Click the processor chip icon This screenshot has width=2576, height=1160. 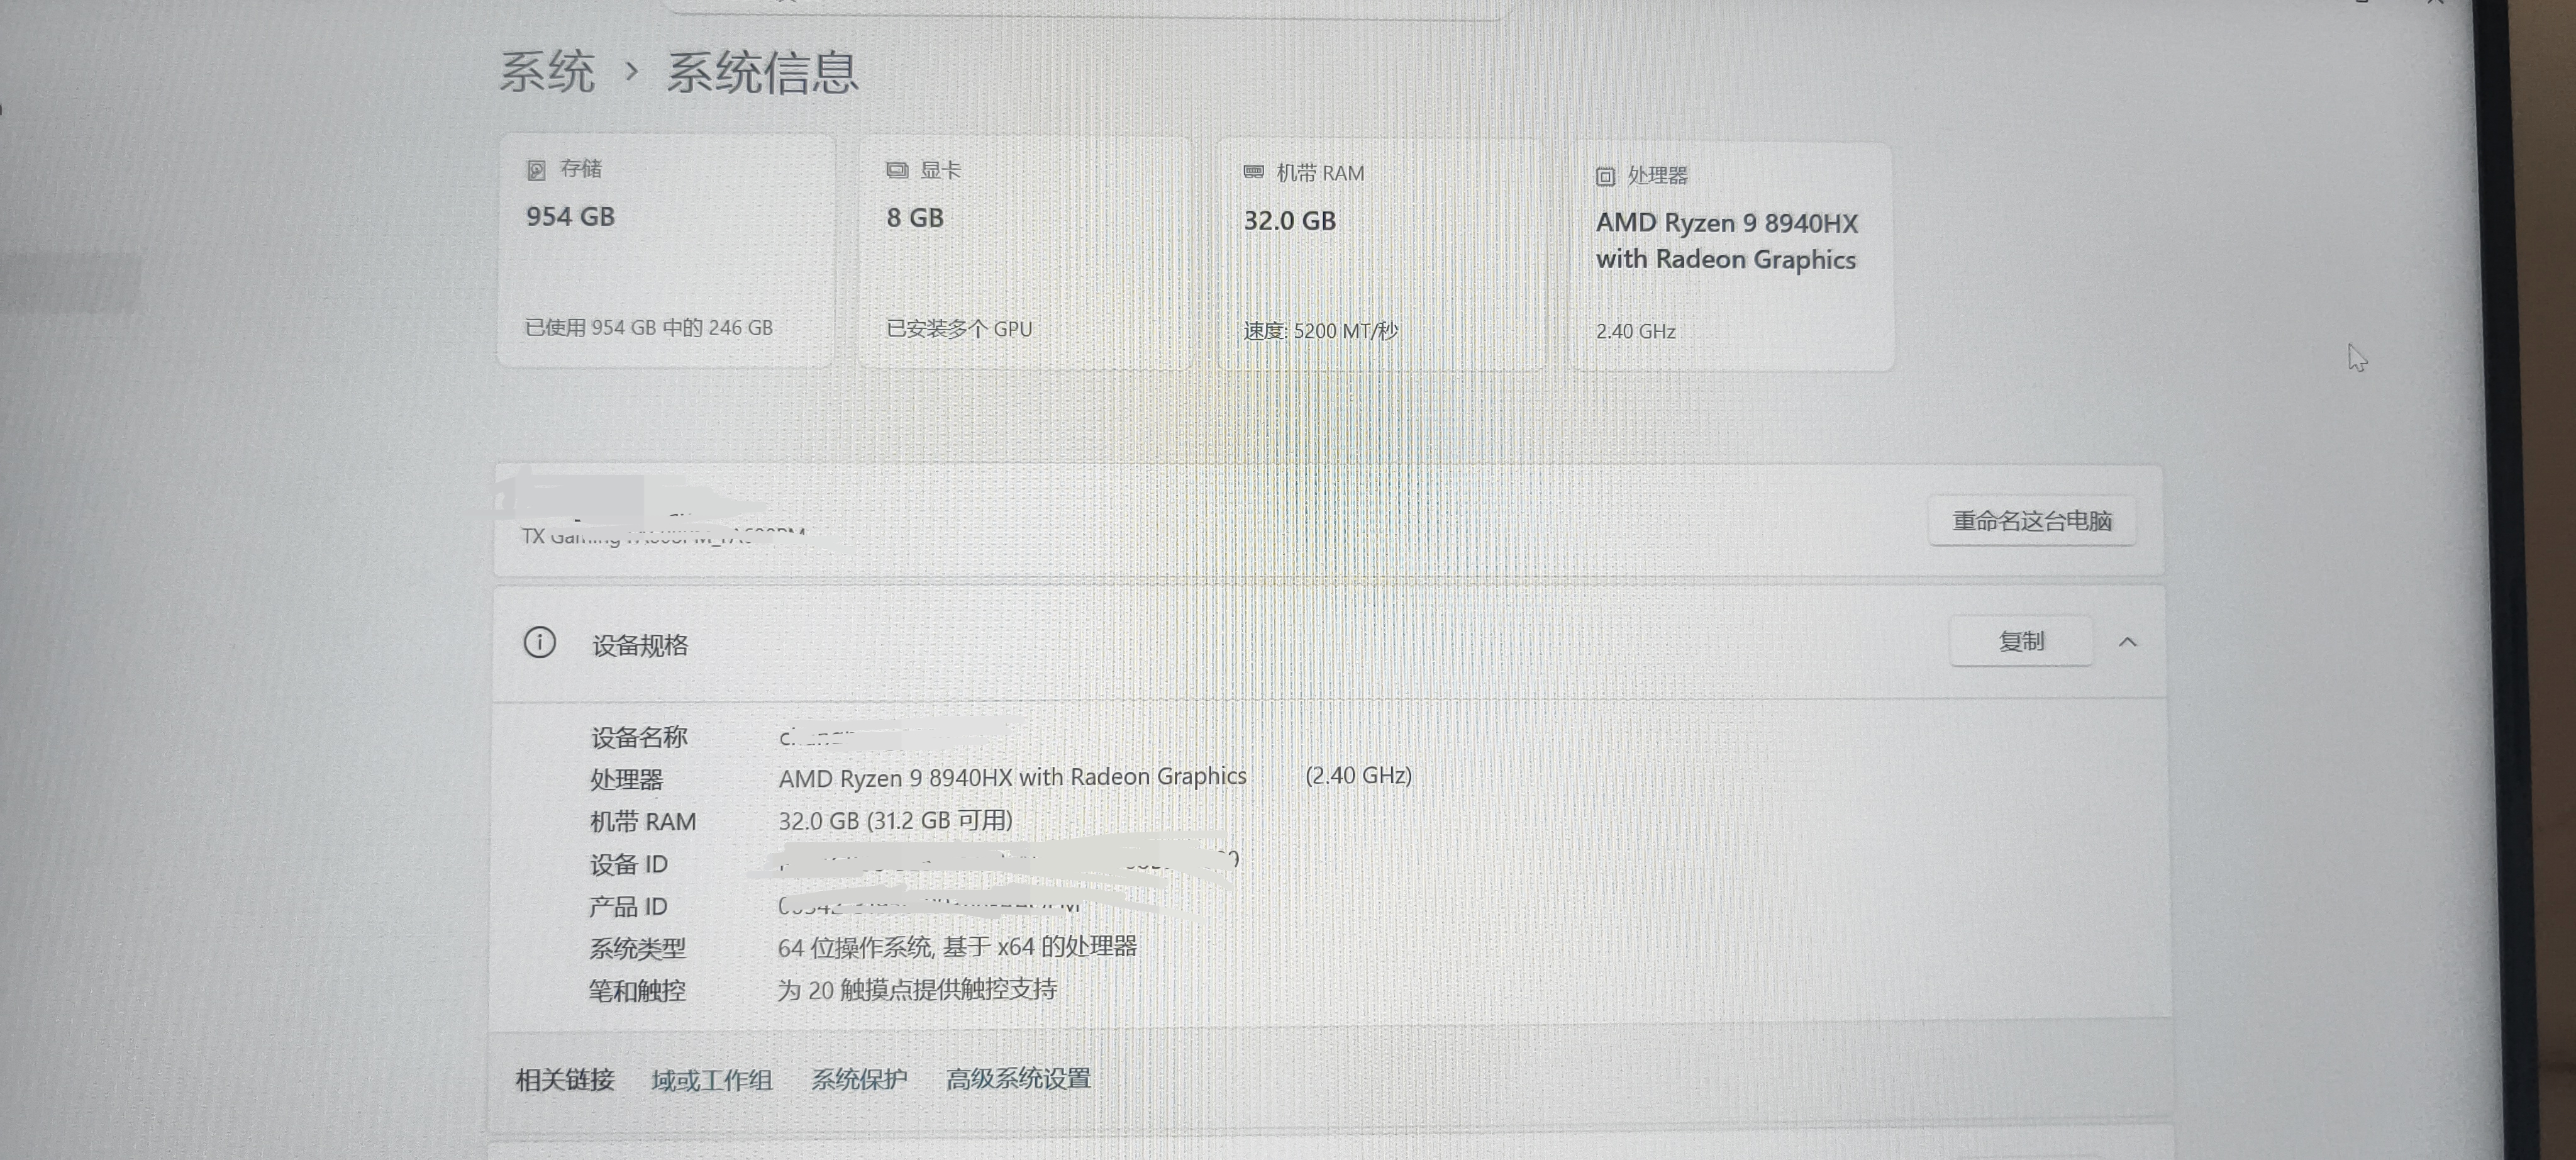click(x=1605, y=177)
